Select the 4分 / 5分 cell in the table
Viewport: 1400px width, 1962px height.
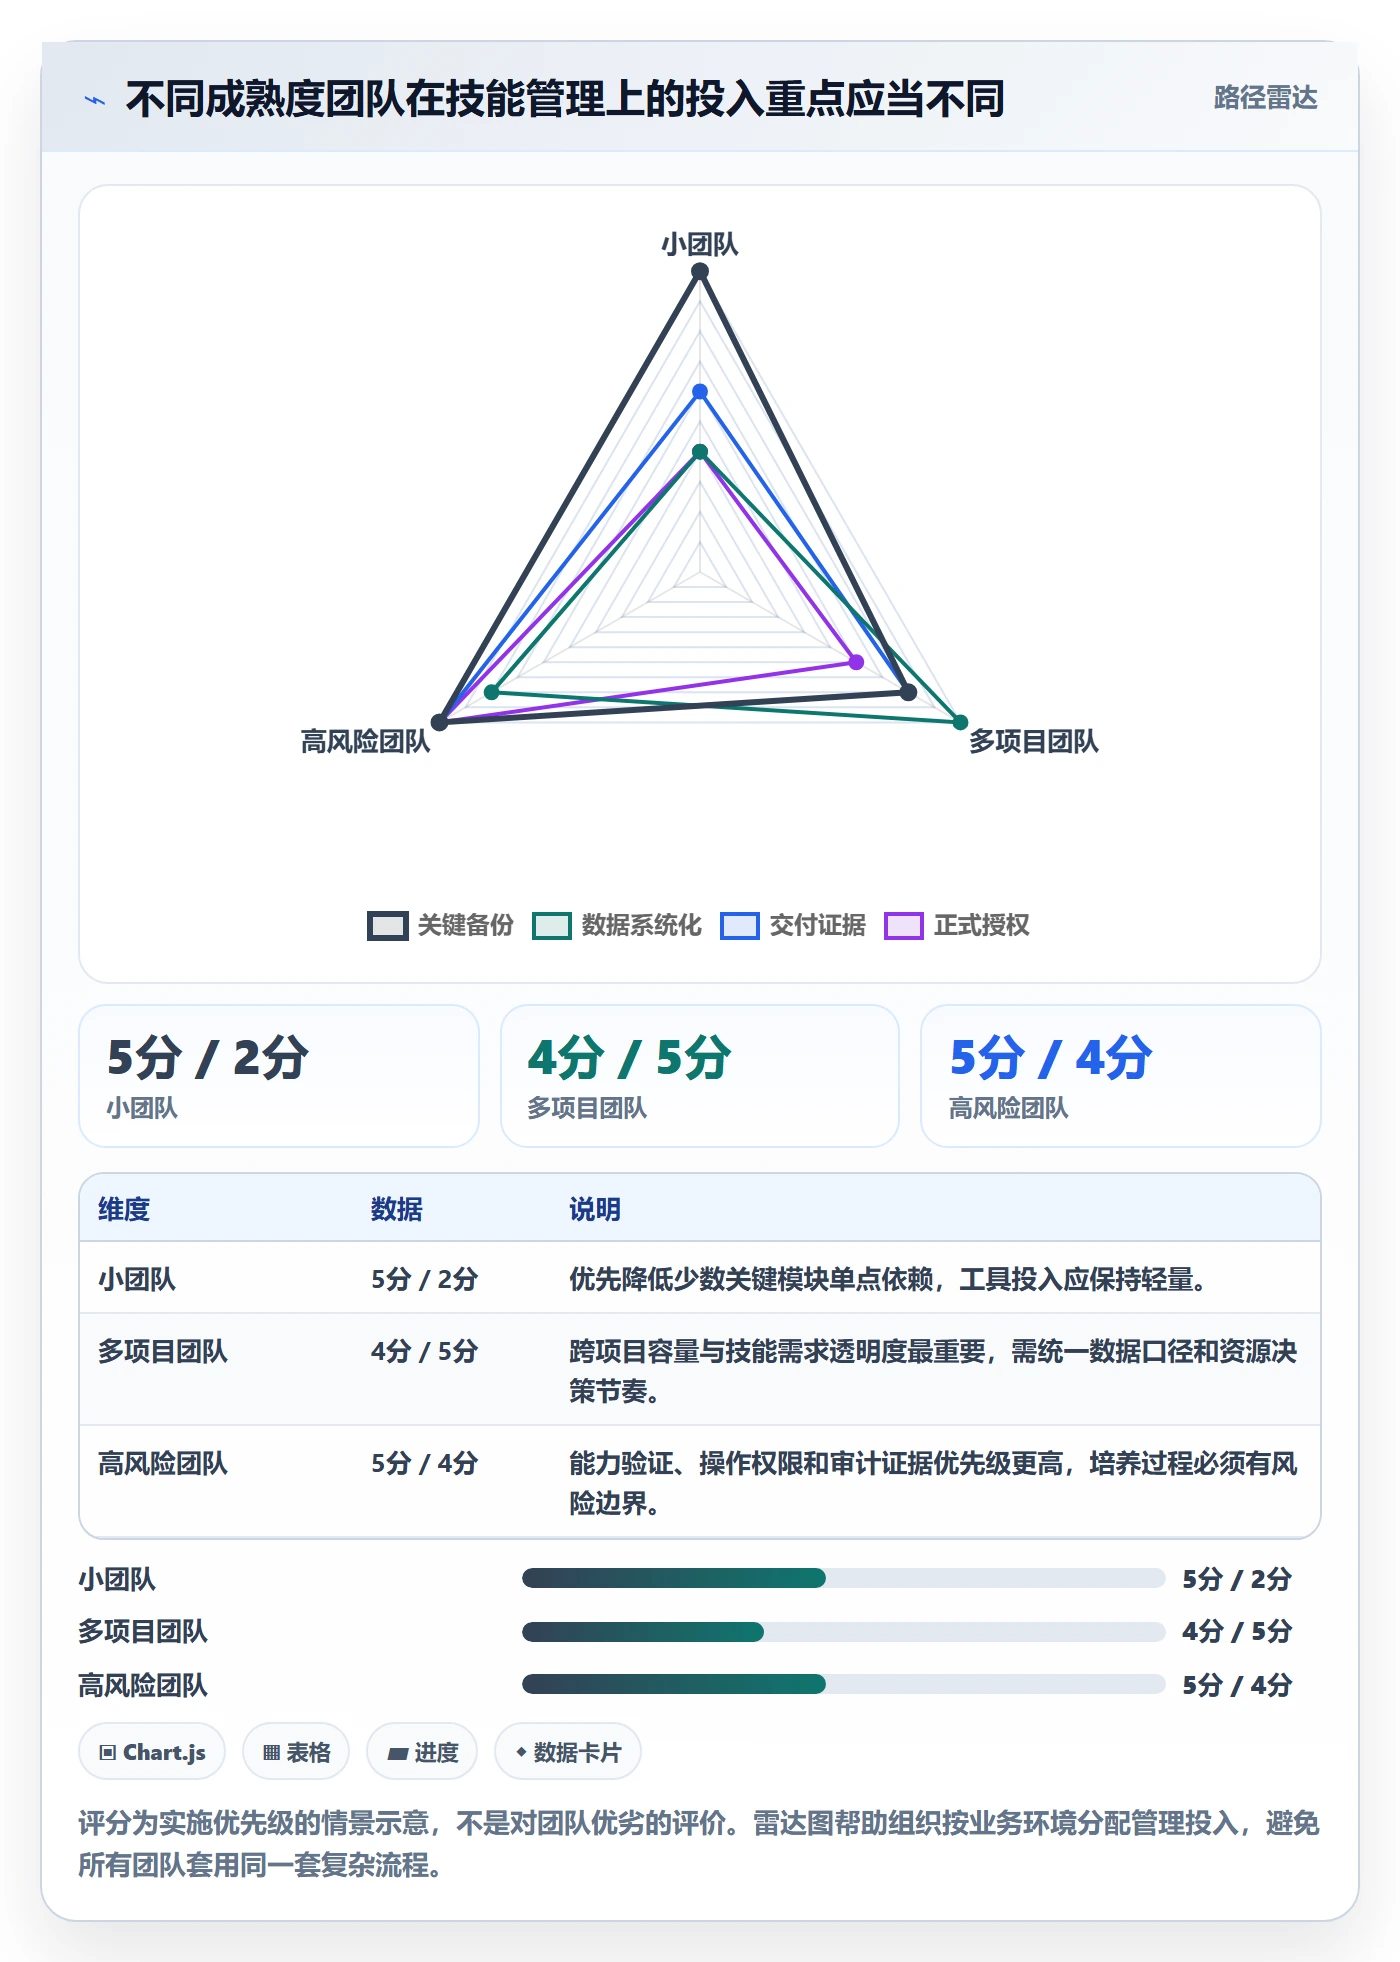click(x=425, y=1351)
